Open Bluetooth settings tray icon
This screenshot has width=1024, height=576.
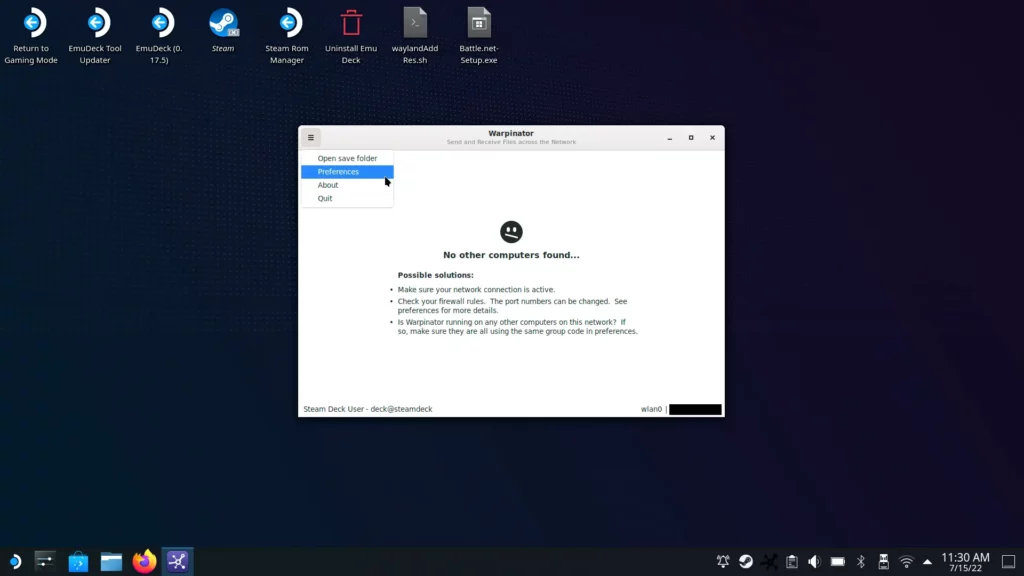pos(861,562)
